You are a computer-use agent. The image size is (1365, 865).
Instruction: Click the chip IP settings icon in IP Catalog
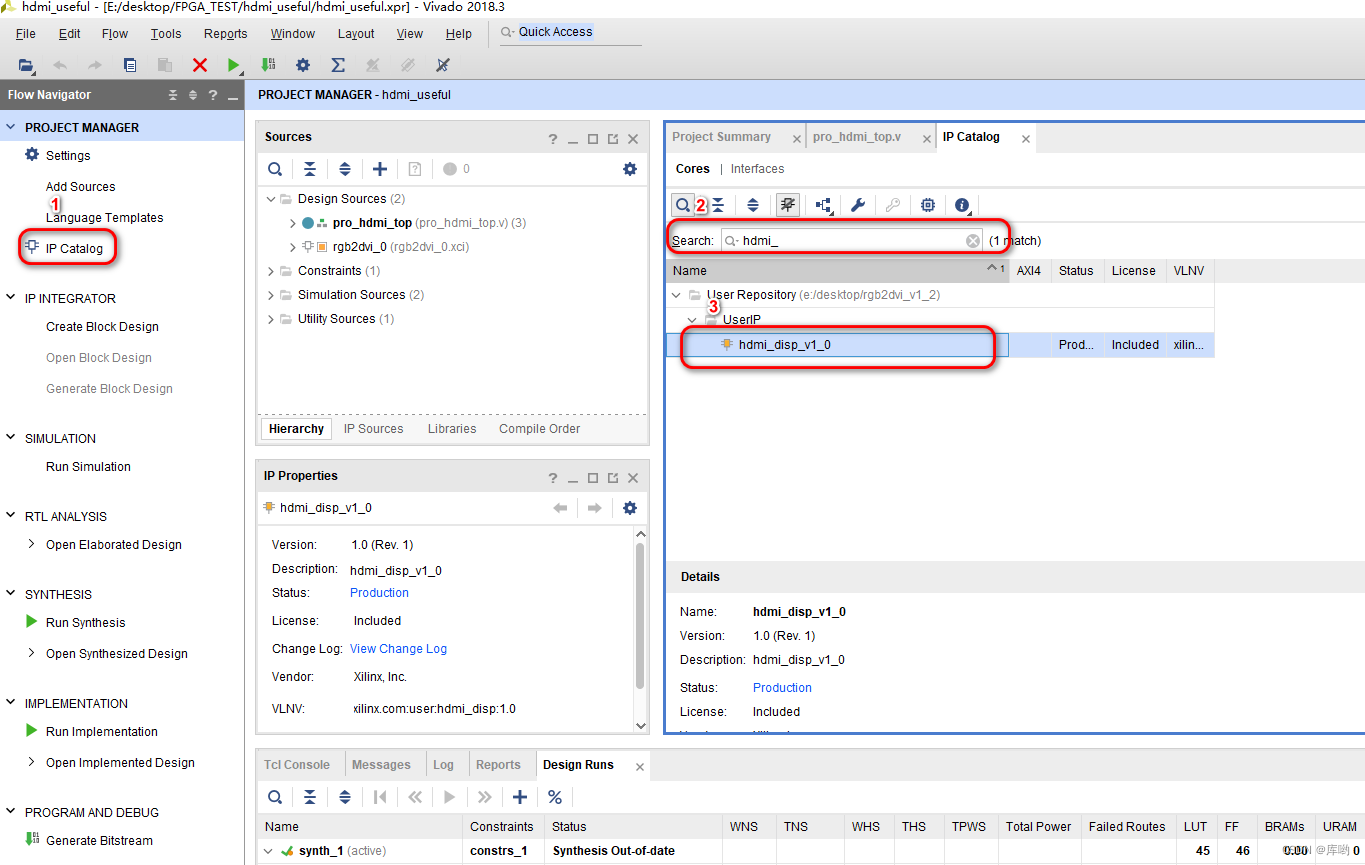pyautogui.click(x=928, y=205)
